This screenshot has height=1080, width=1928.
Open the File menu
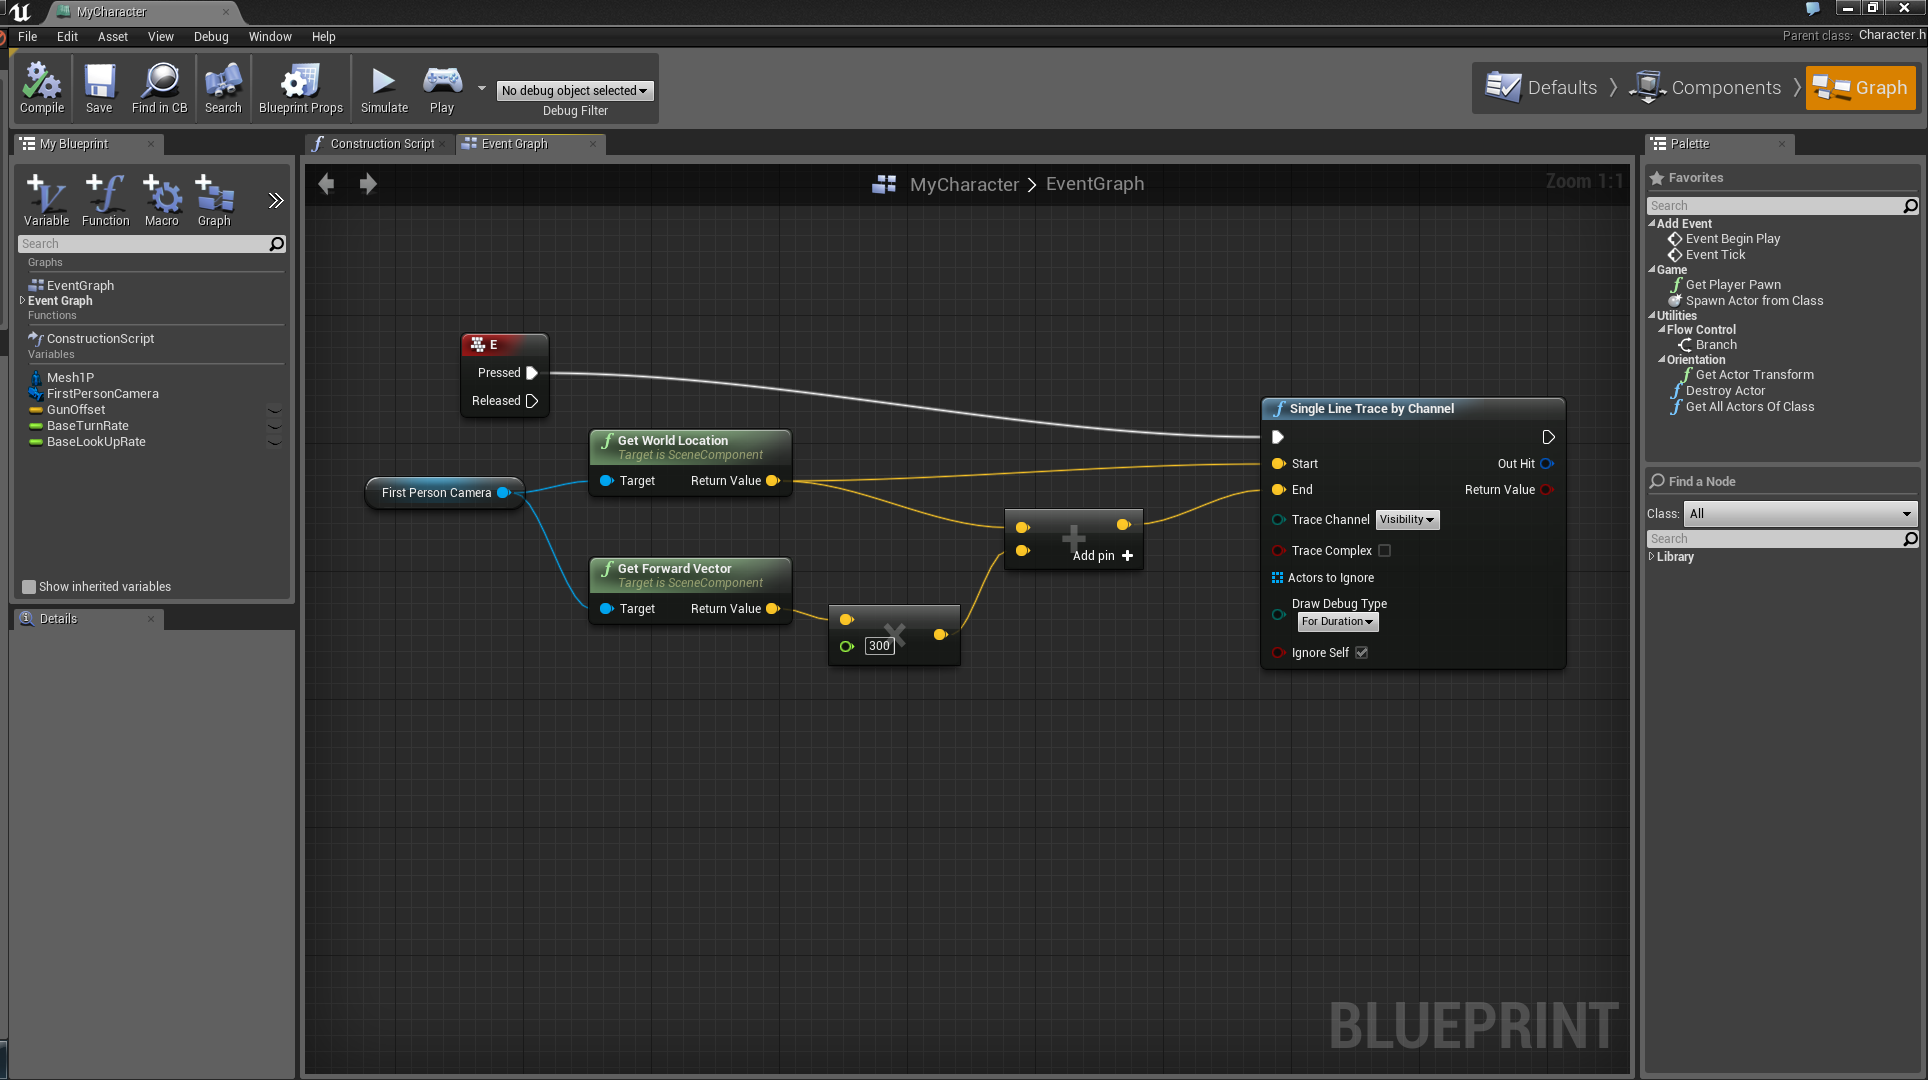tap(28, 37)
